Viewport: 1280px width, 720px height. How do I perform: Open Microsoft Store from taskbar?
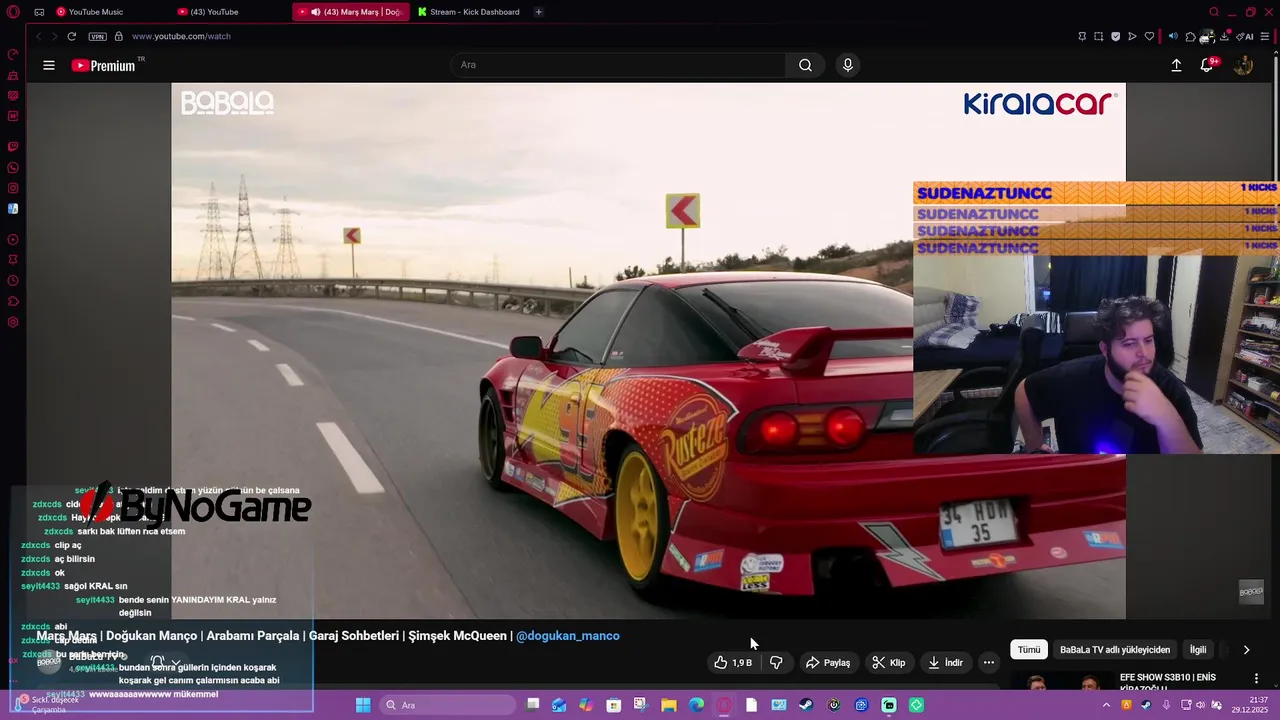613,705
